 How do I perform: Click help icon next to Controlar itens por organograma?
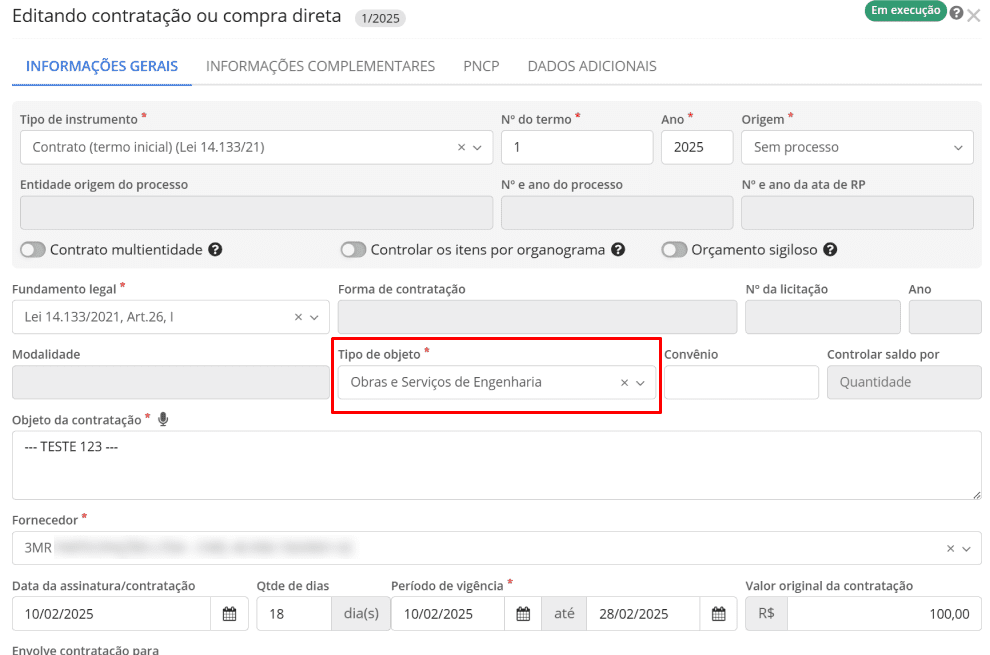[618, 250]
